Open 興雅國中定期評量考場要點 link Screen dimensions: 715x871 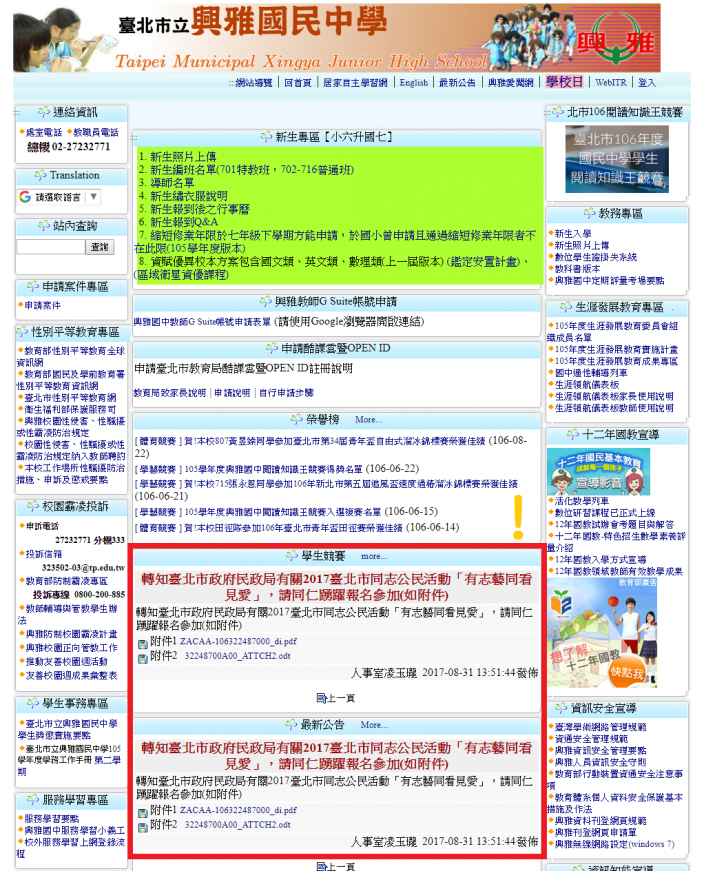(609, 281)
